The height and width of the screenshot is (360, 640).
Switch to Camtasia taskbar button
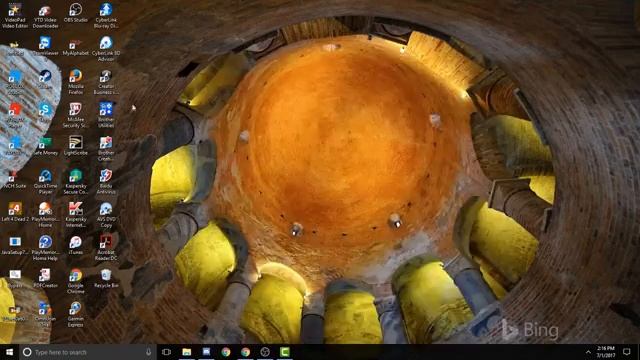(284, 352)
